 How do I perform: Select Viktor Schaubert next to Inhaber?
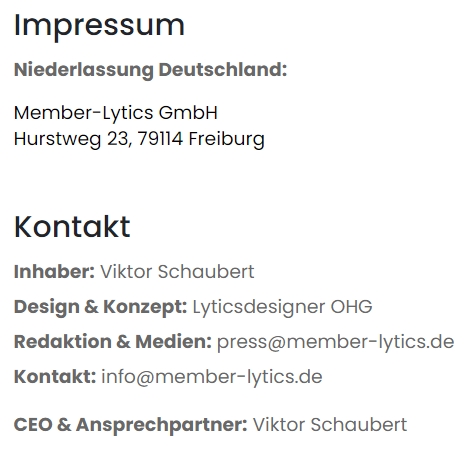[177, 271]
